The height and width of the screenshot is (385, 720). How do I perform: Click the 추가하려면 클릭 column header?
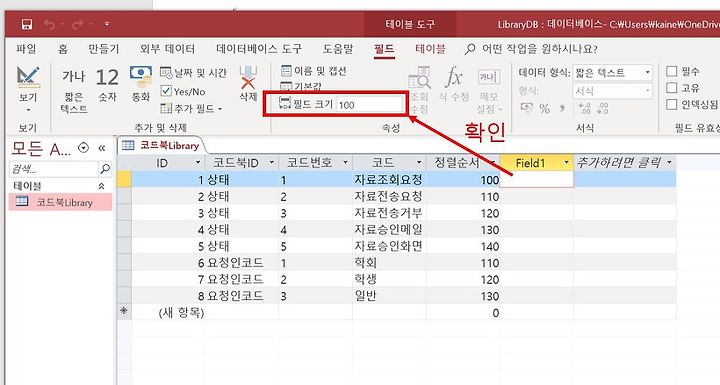click(624, 163)
